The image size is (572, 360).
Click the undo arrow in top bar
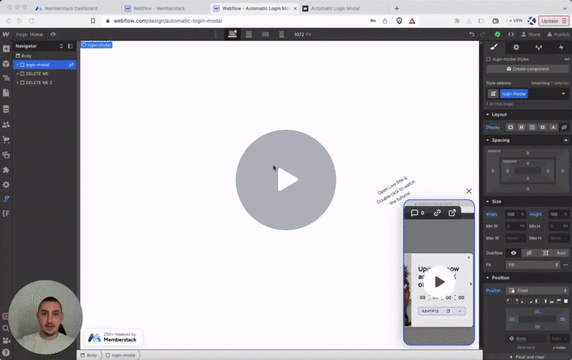coord(472,34)
